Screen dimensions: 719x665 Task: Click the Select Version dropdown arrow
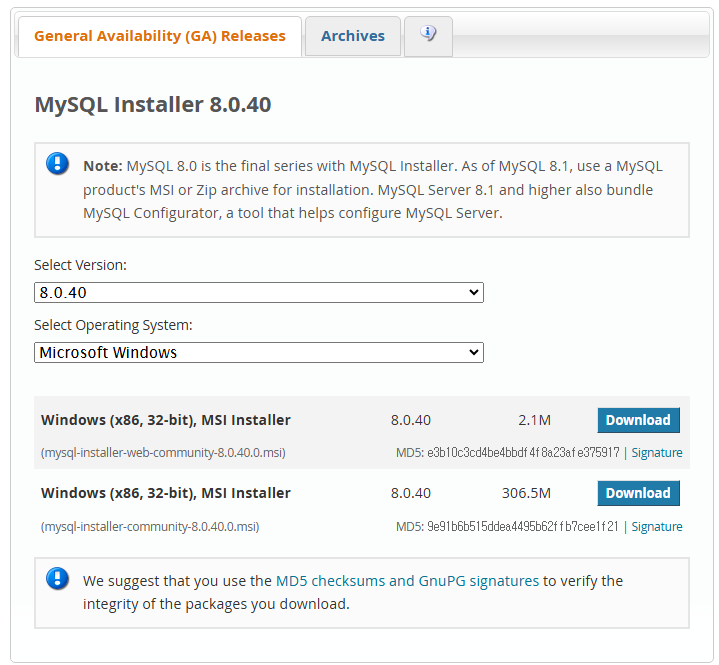[x=474, y=292]
